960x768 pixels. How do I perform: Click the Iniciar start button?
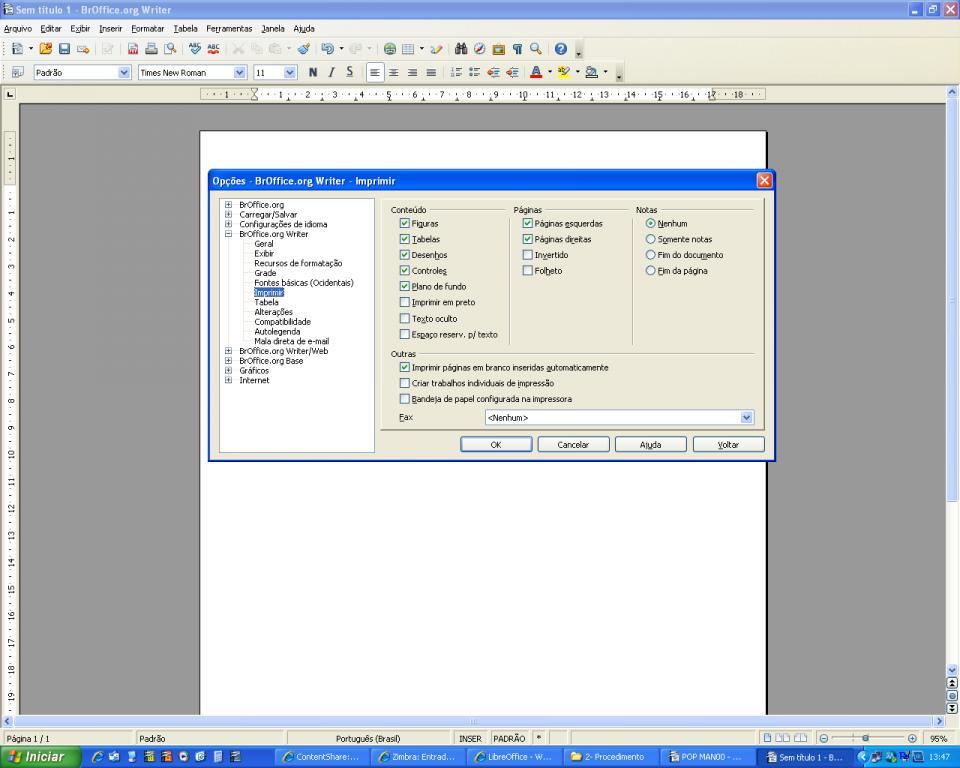(38, 757)
